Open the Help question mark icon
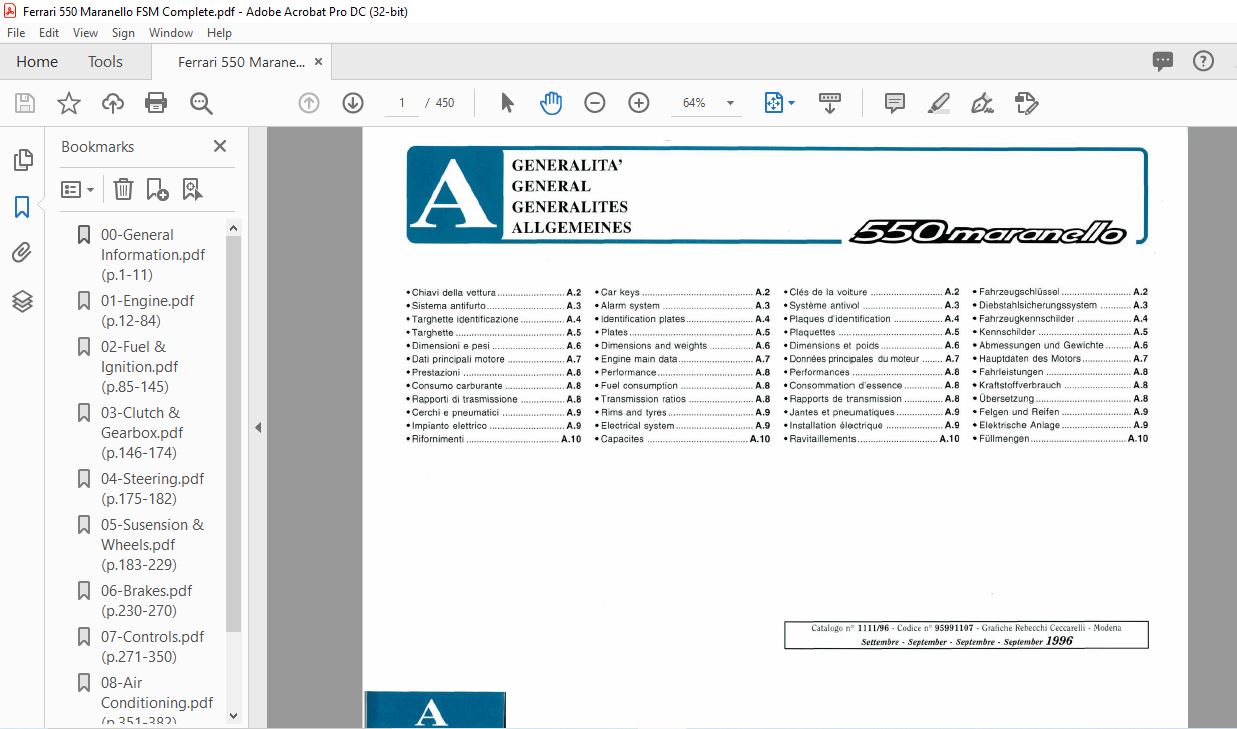Screen dimensions: 1237x729 [1203, 61]
